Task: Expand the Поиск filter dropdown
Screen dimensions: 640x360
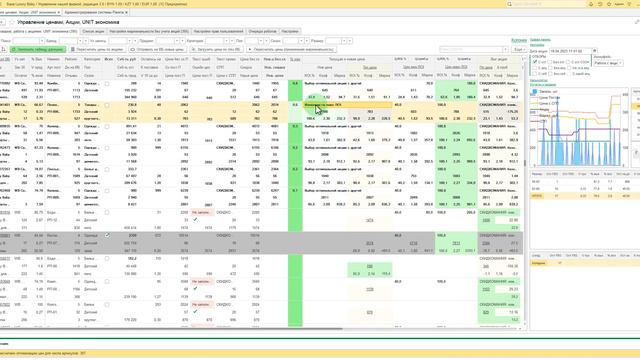Action: (42, 41)
